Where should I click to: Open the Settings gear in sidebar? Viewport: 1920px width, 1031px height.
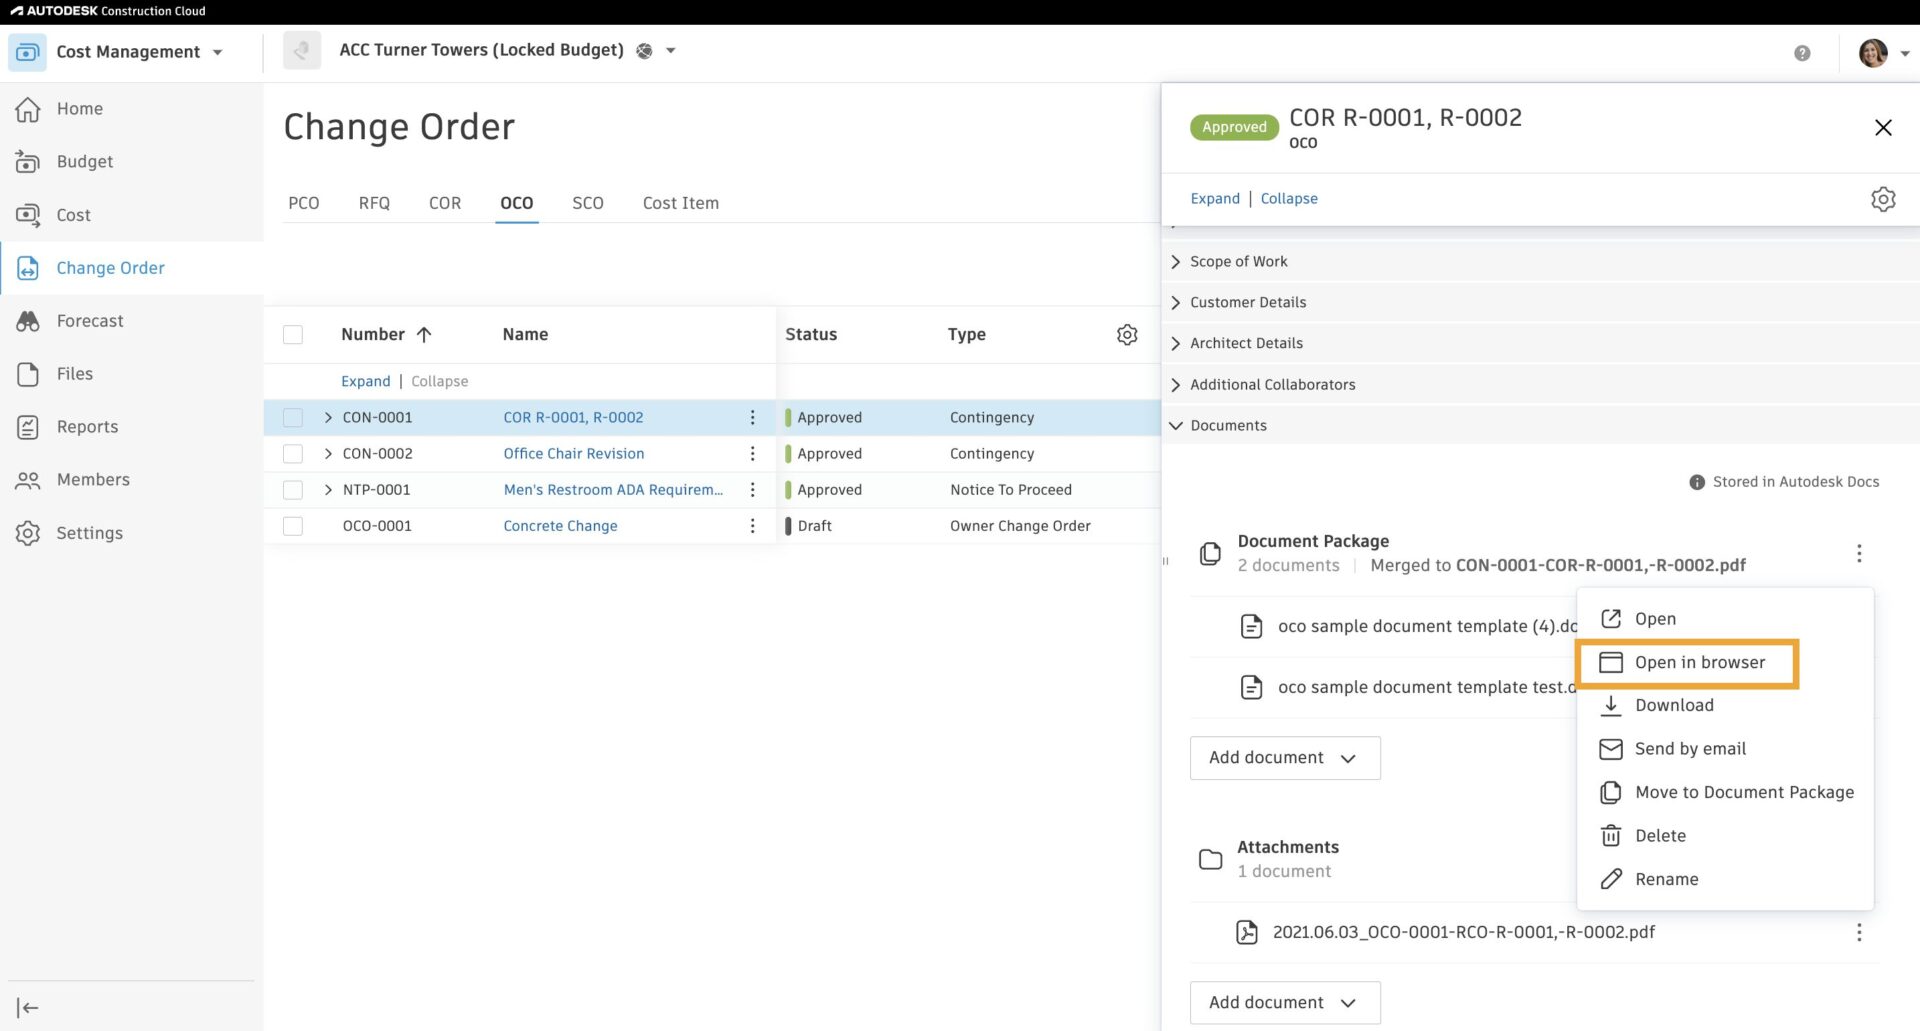click(28, 533)
